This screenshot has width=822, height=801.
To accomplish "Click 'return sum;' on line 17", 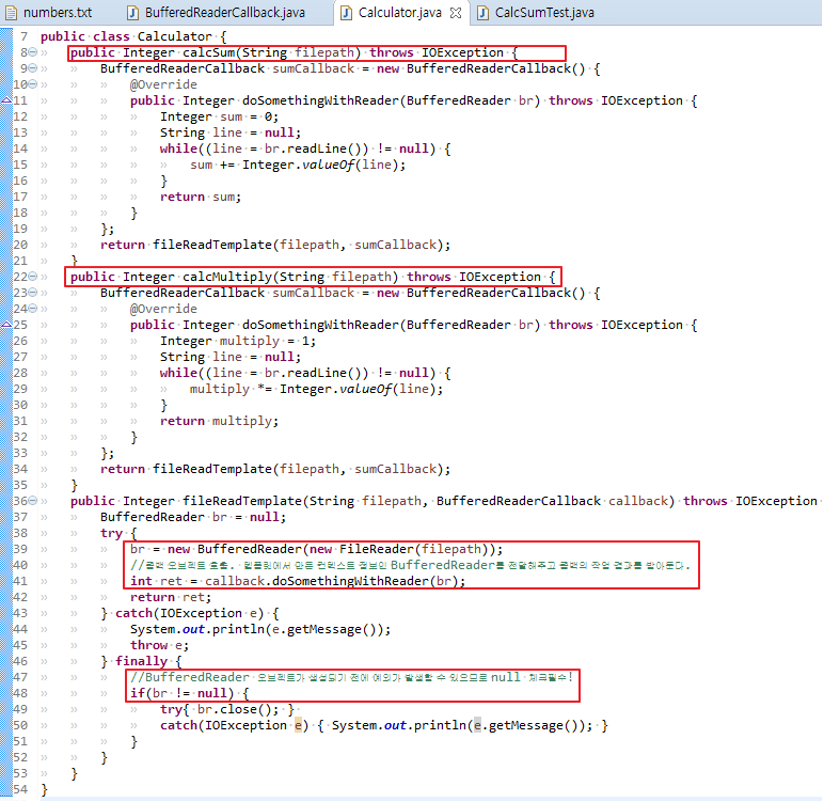I will pyautogui.click(x=201, y=197).
